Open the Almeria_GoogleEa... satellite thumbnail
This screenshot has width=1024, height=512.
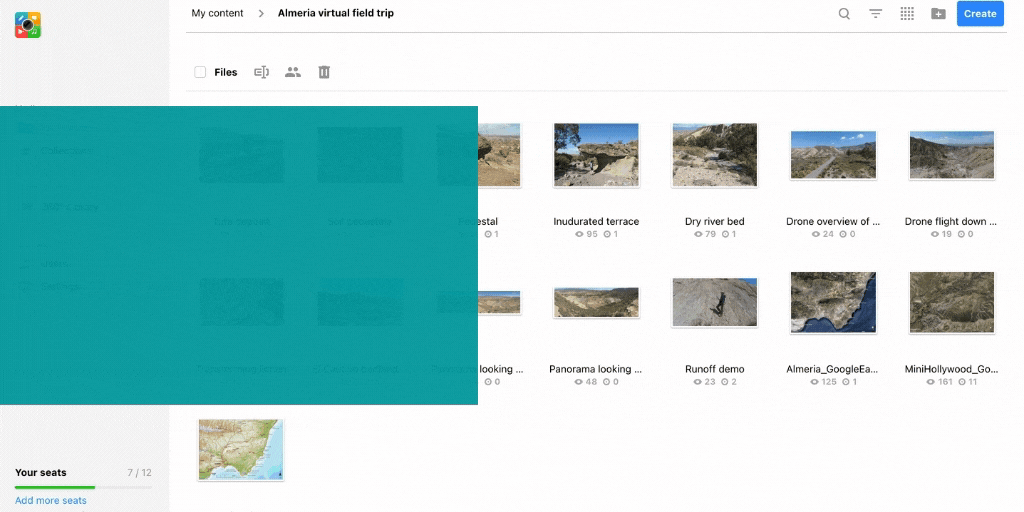pos(833,302)
